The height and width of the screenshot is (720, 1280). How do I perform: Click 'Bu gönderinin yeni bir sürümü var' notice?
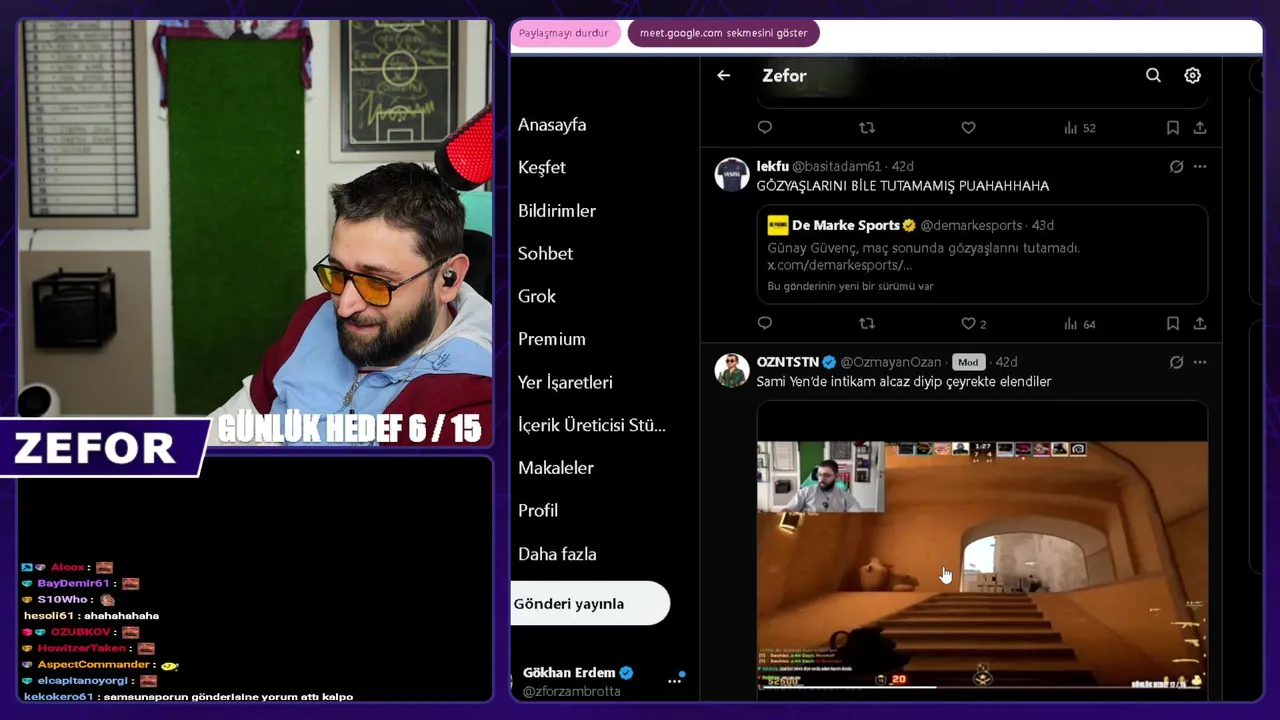coord(850,286)
